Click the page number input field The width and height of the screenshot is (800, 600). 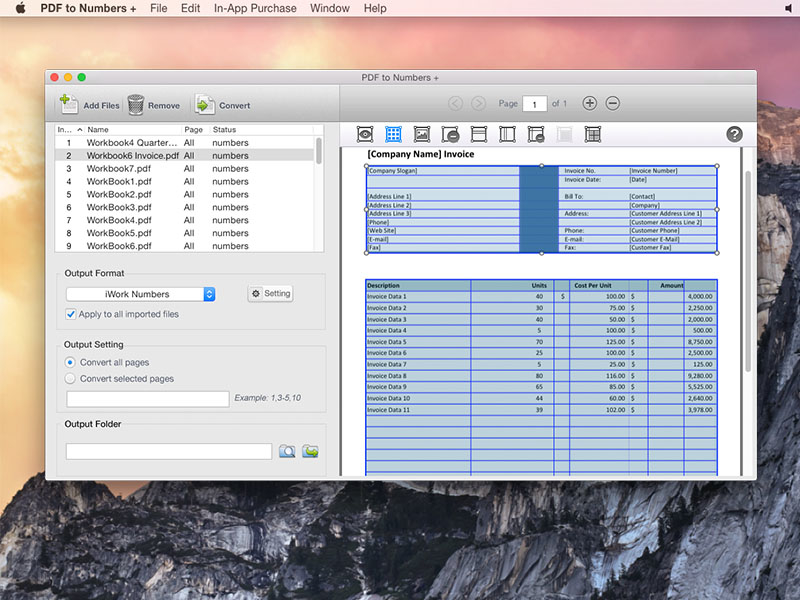[x=535, y=104]
